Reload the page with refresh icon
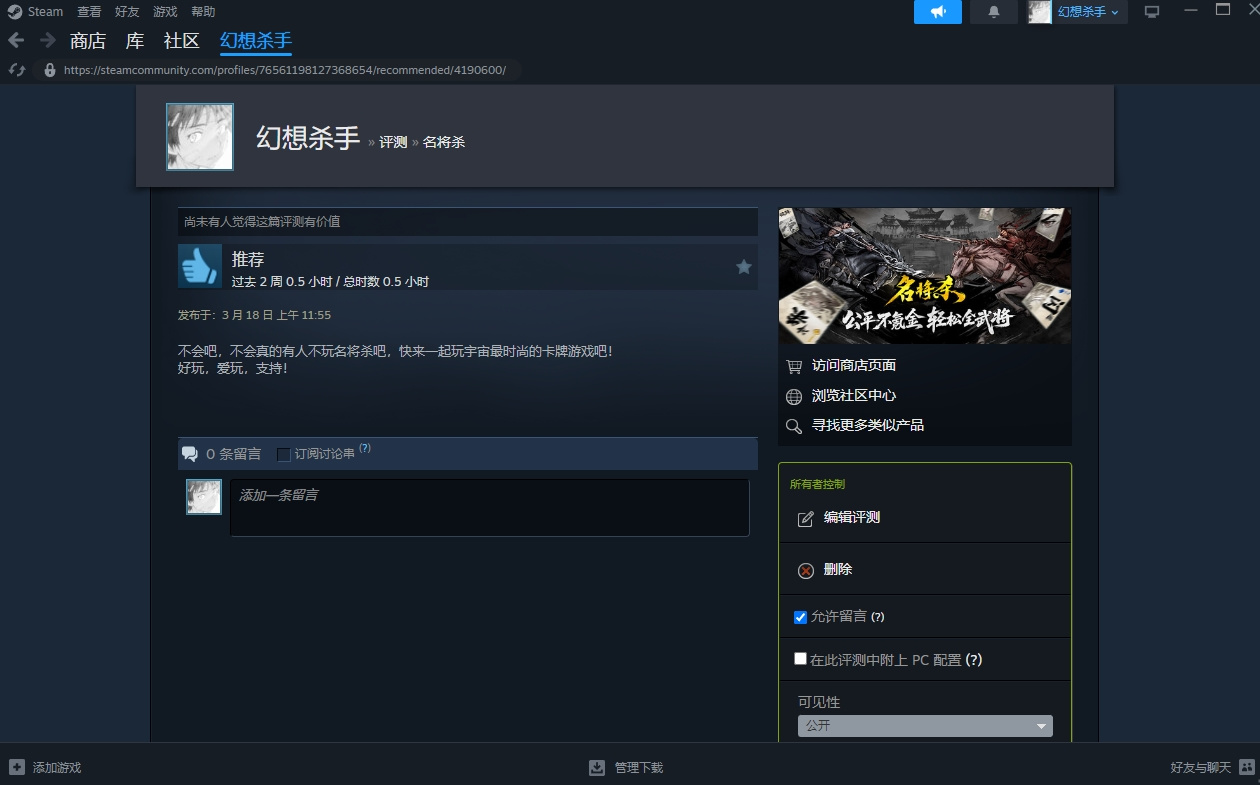1260x785 pixels. point(16,70)
